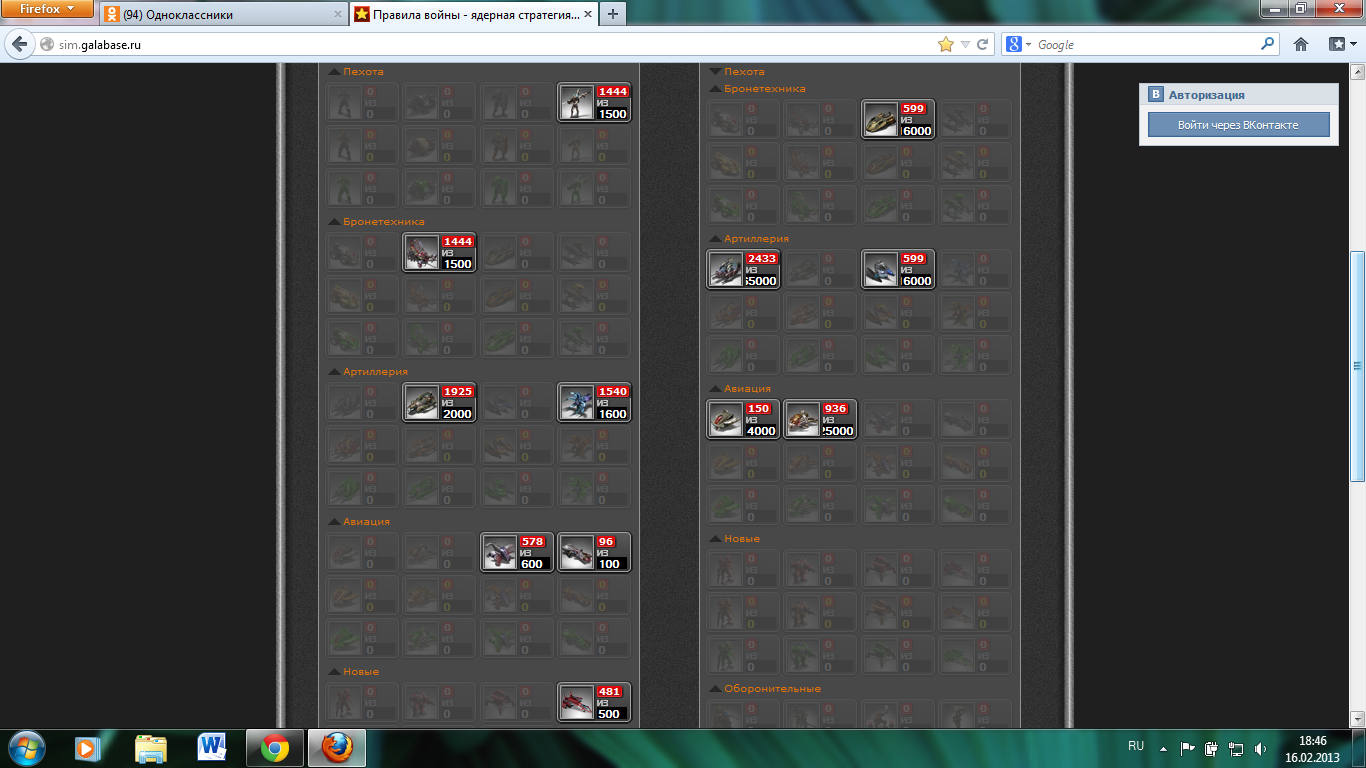Switch to the Одноклассники tab
This screenshot has height=768, width=1366.
point(223,14)
